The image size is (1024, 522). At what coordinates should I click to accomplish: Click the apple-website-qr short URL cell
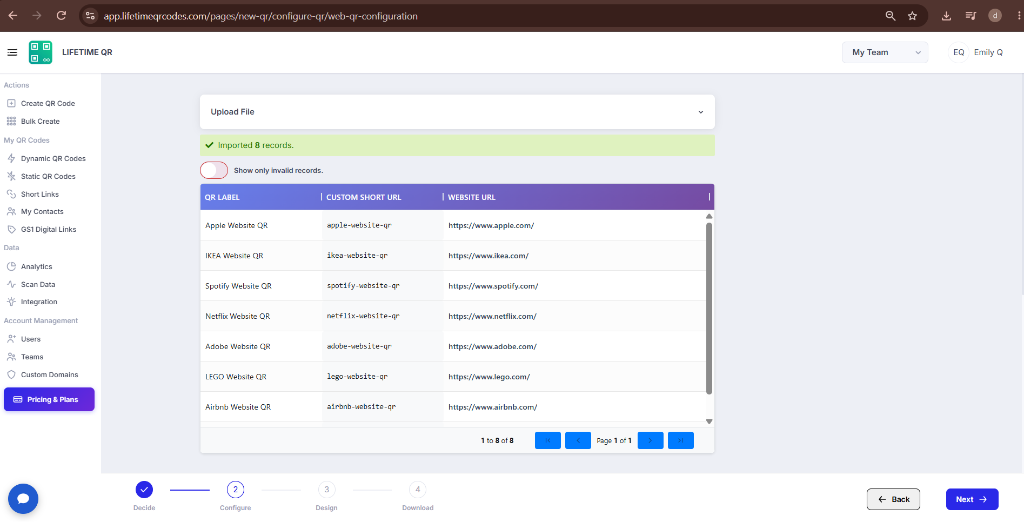(383, 225)
